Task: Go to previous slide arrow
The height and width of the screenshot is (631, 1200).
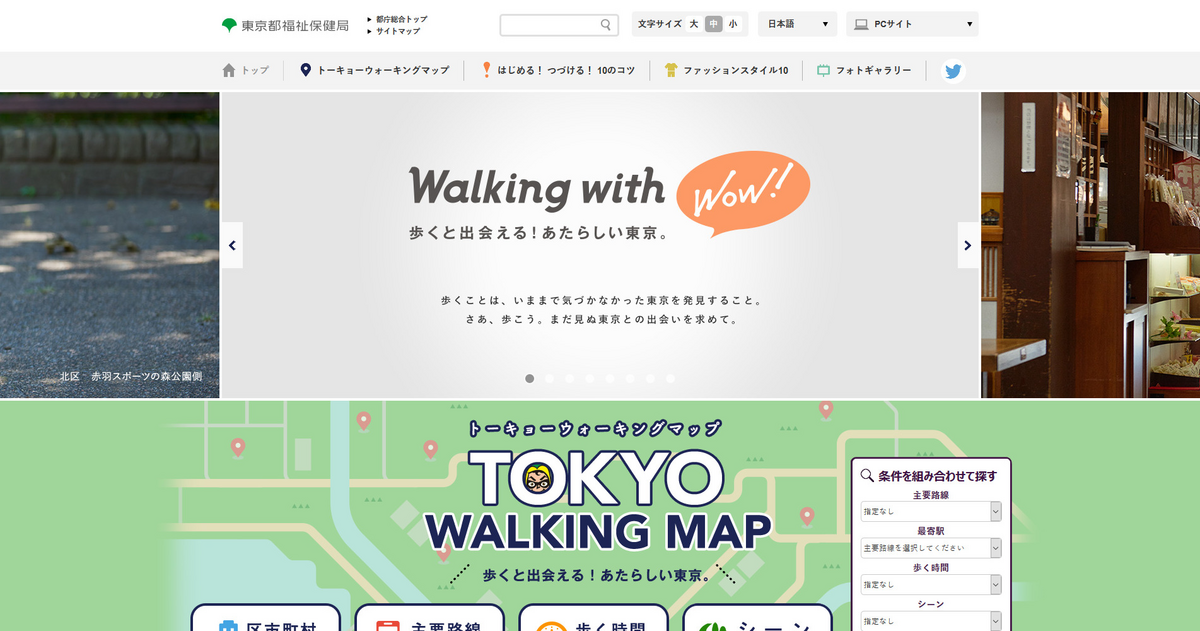Action: point(232,245)
